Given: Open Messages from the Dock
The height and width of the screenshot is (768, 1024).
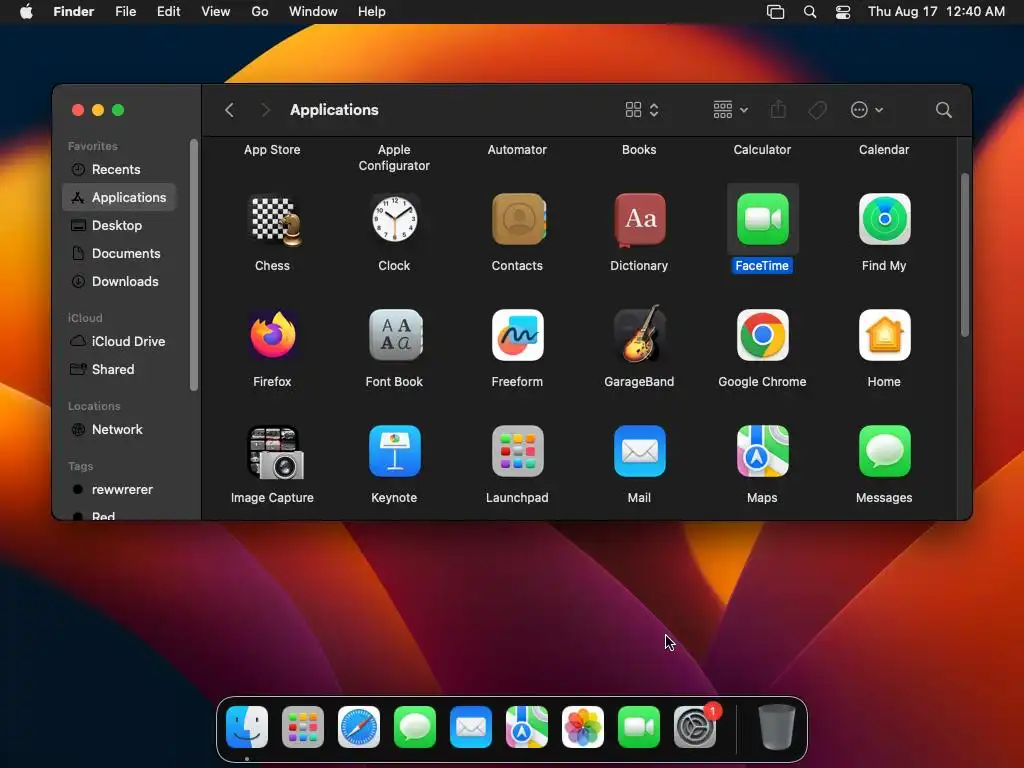Looking at the screenshot, I should 415,727.
